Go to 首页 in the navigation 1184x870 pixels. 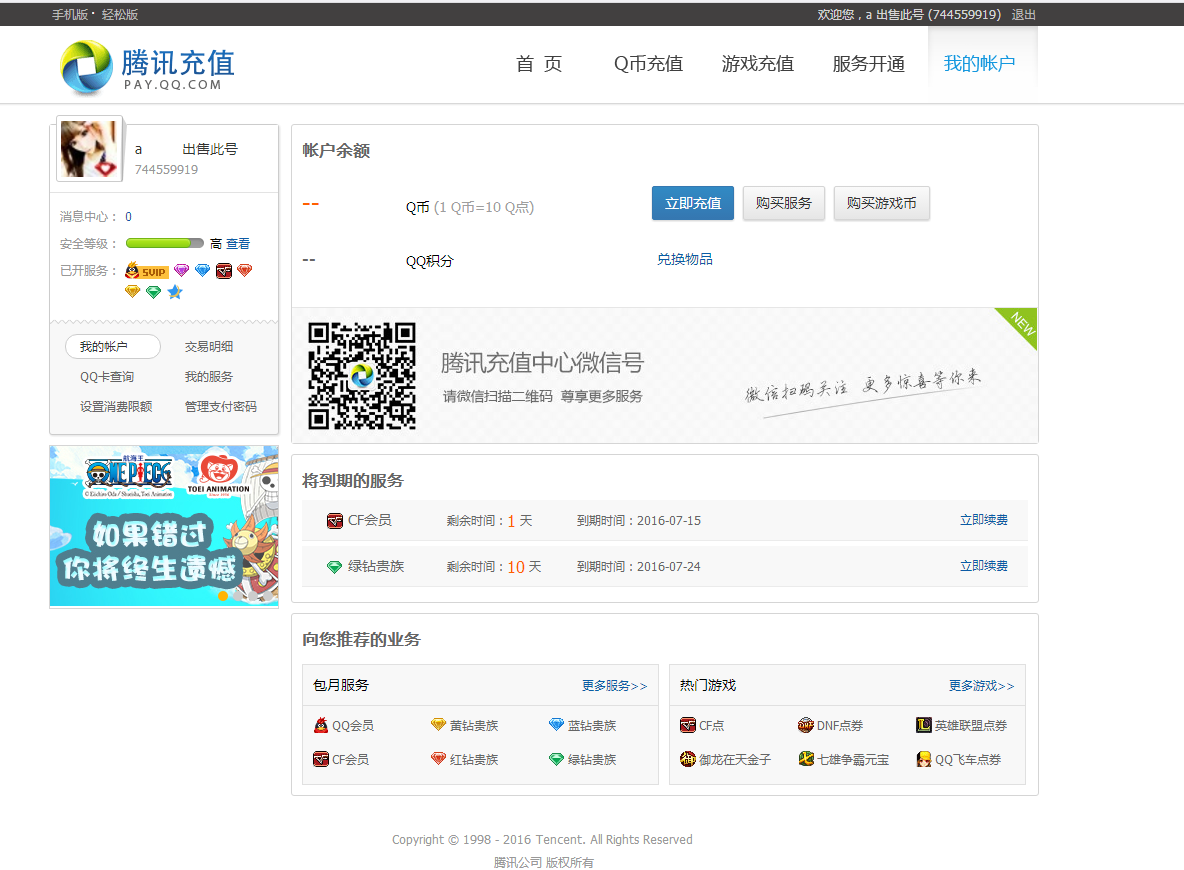pos(539,64)
